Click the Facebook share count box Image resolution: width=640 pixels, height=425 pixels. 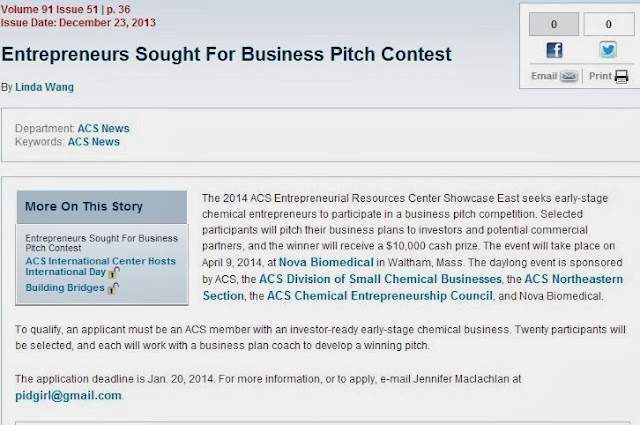point(553,24)
